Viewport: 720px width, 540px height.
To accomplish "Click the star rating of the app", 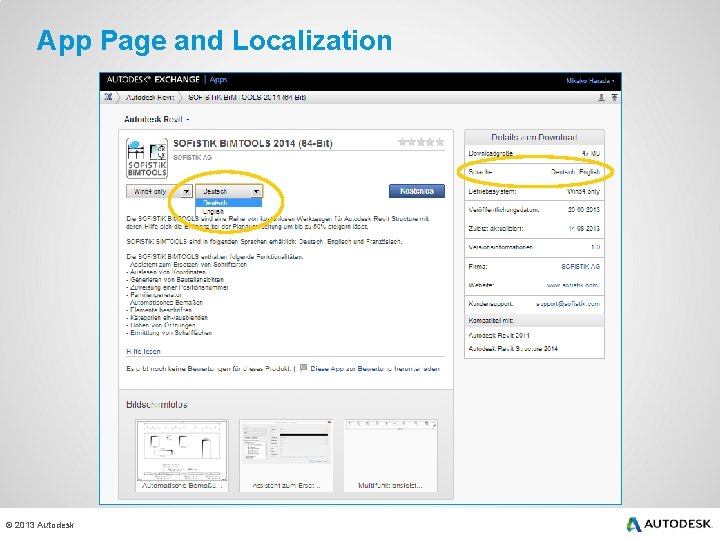I will [421, 142].
